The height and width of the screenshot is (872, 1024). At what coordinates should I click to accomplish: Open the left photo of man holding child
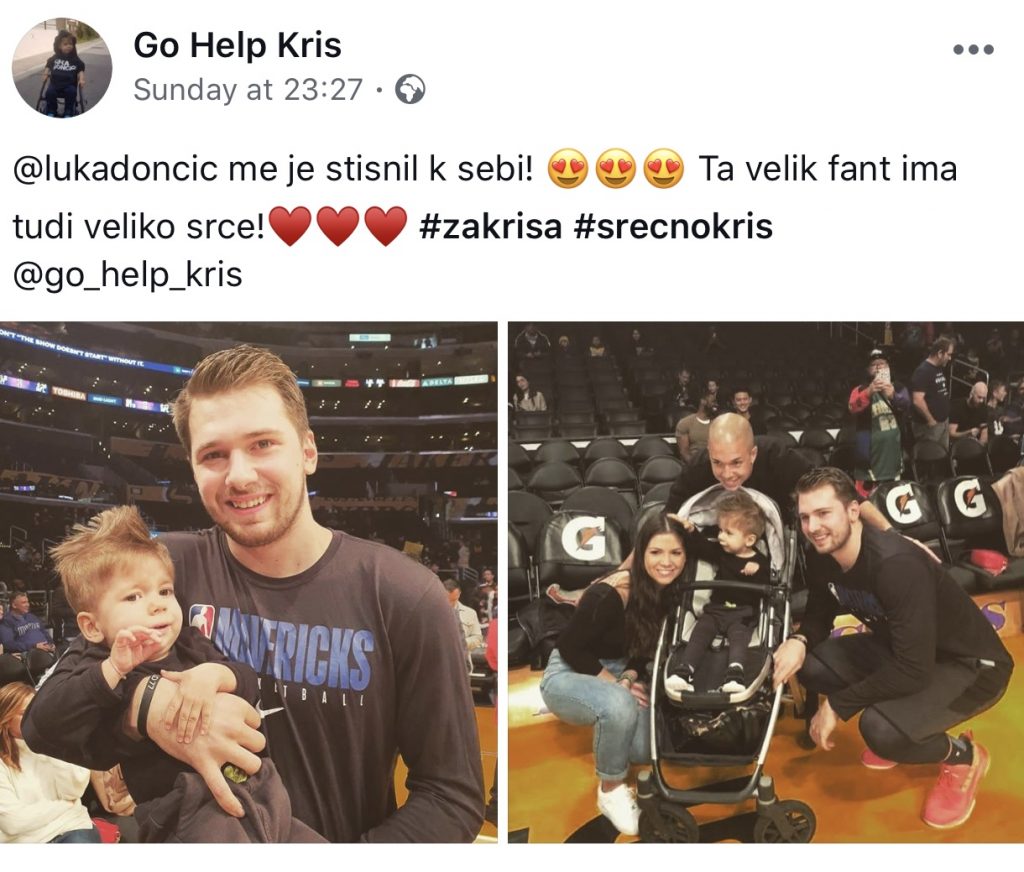(248, 582)
